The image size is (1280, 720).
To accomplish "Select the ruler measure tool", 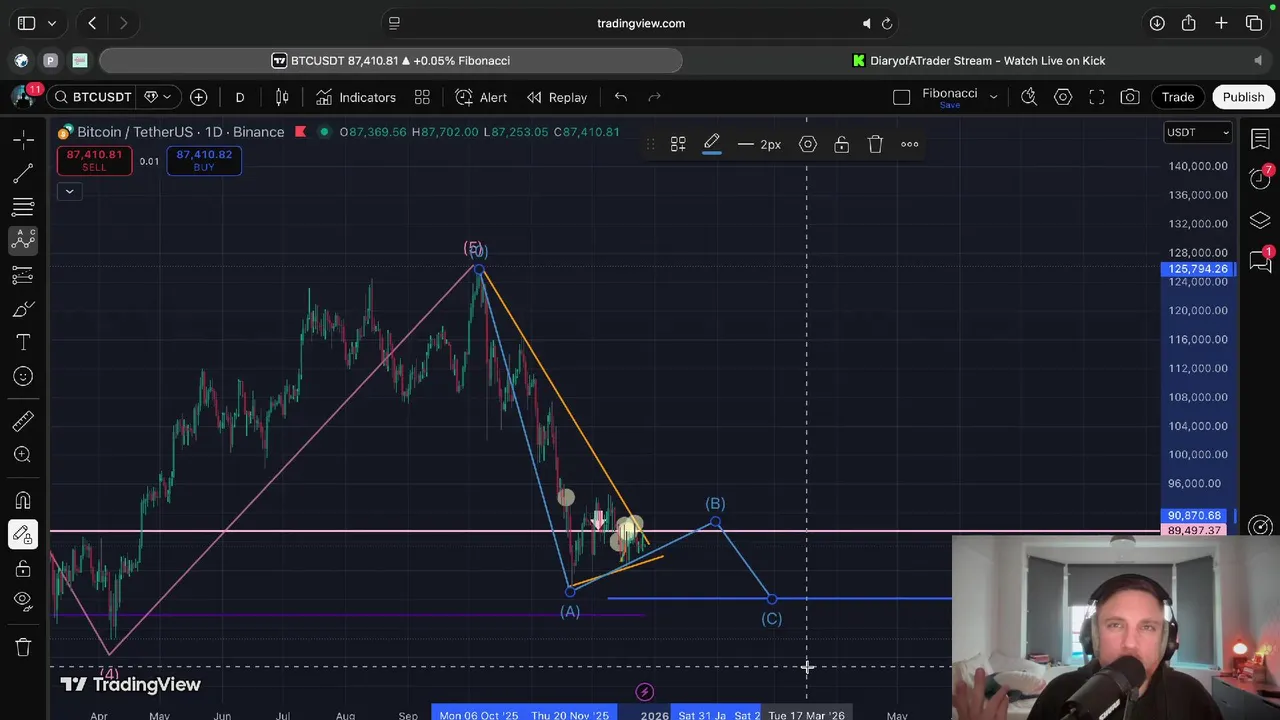I will click(x=23, y=422).
